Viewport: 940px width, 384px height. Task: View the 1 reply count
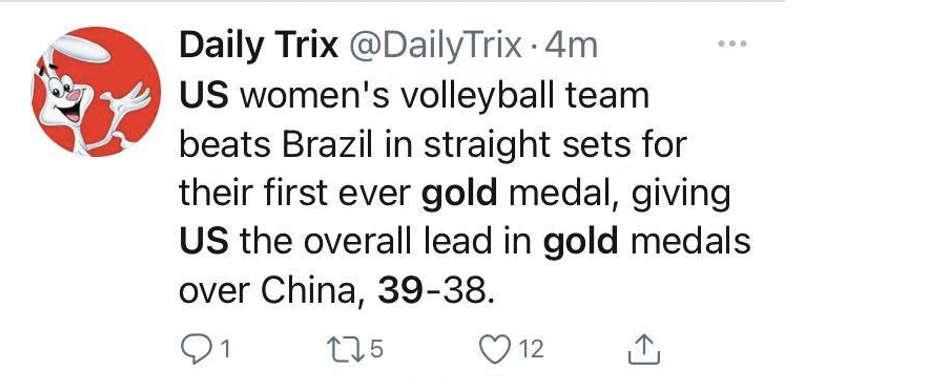(x=225, y=349)
